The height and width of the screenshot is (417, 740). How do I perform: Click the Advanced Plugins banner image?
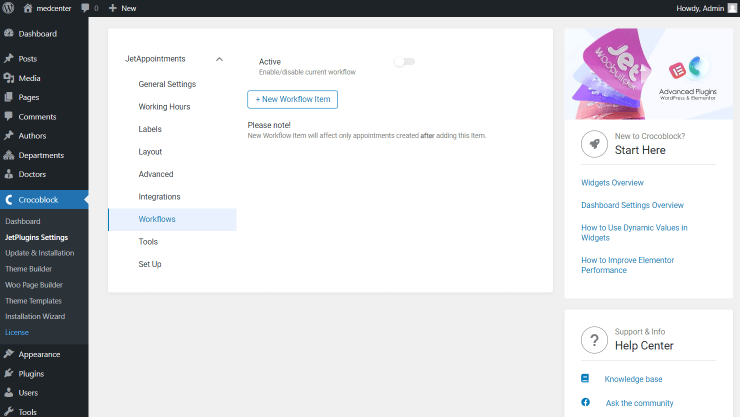[x=648, y=74]
